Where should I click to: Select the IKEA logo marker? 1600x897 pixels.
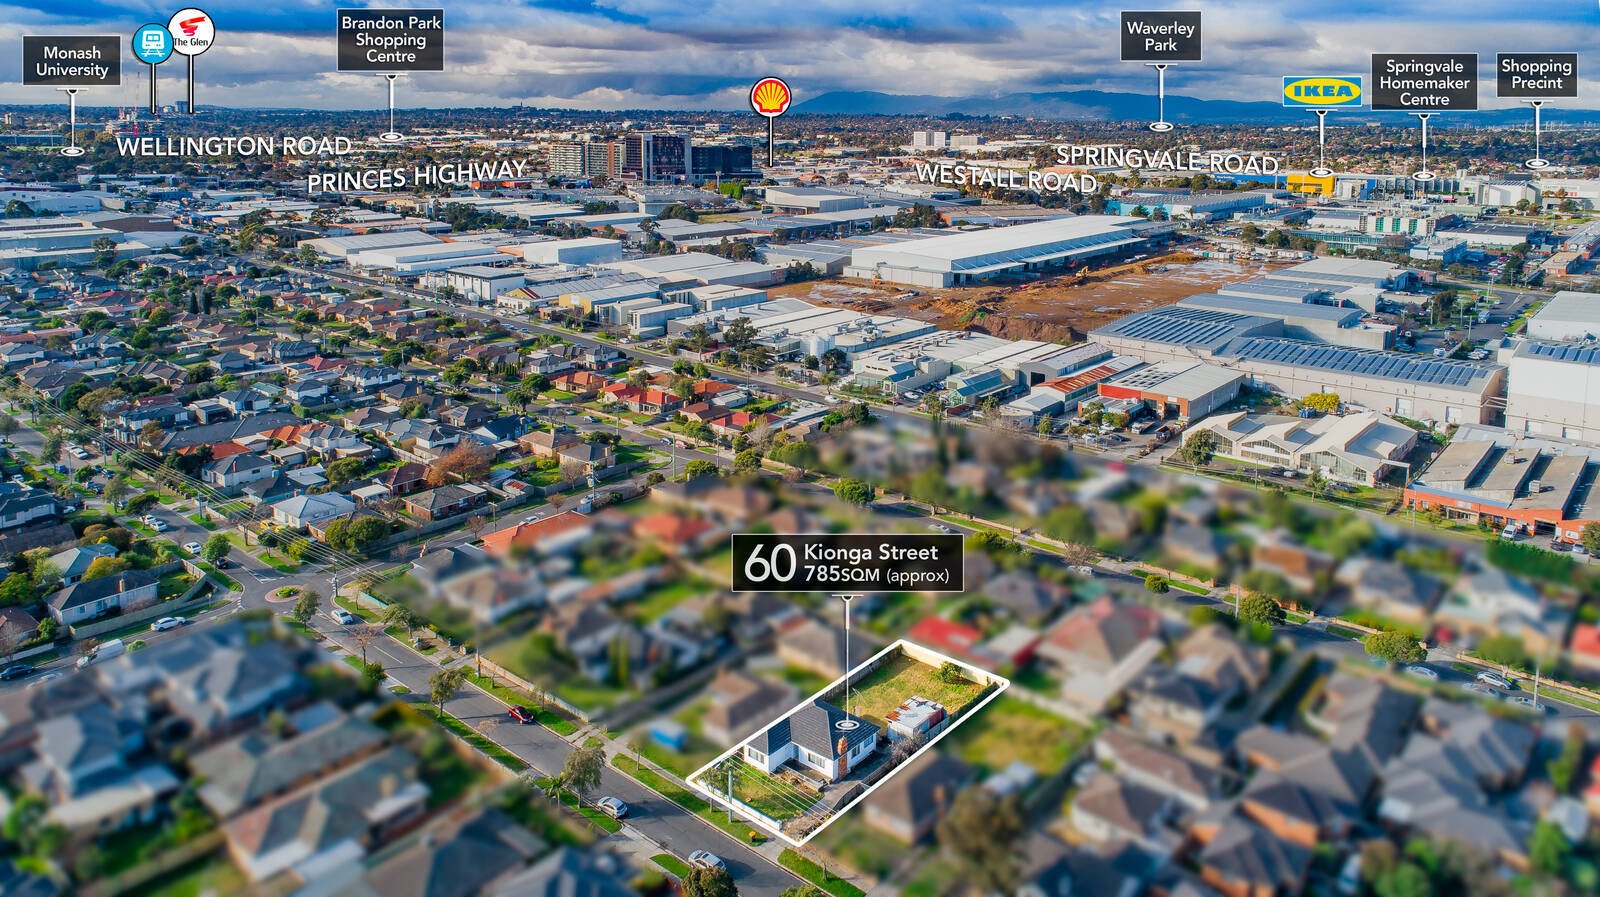coord(1321,91)
